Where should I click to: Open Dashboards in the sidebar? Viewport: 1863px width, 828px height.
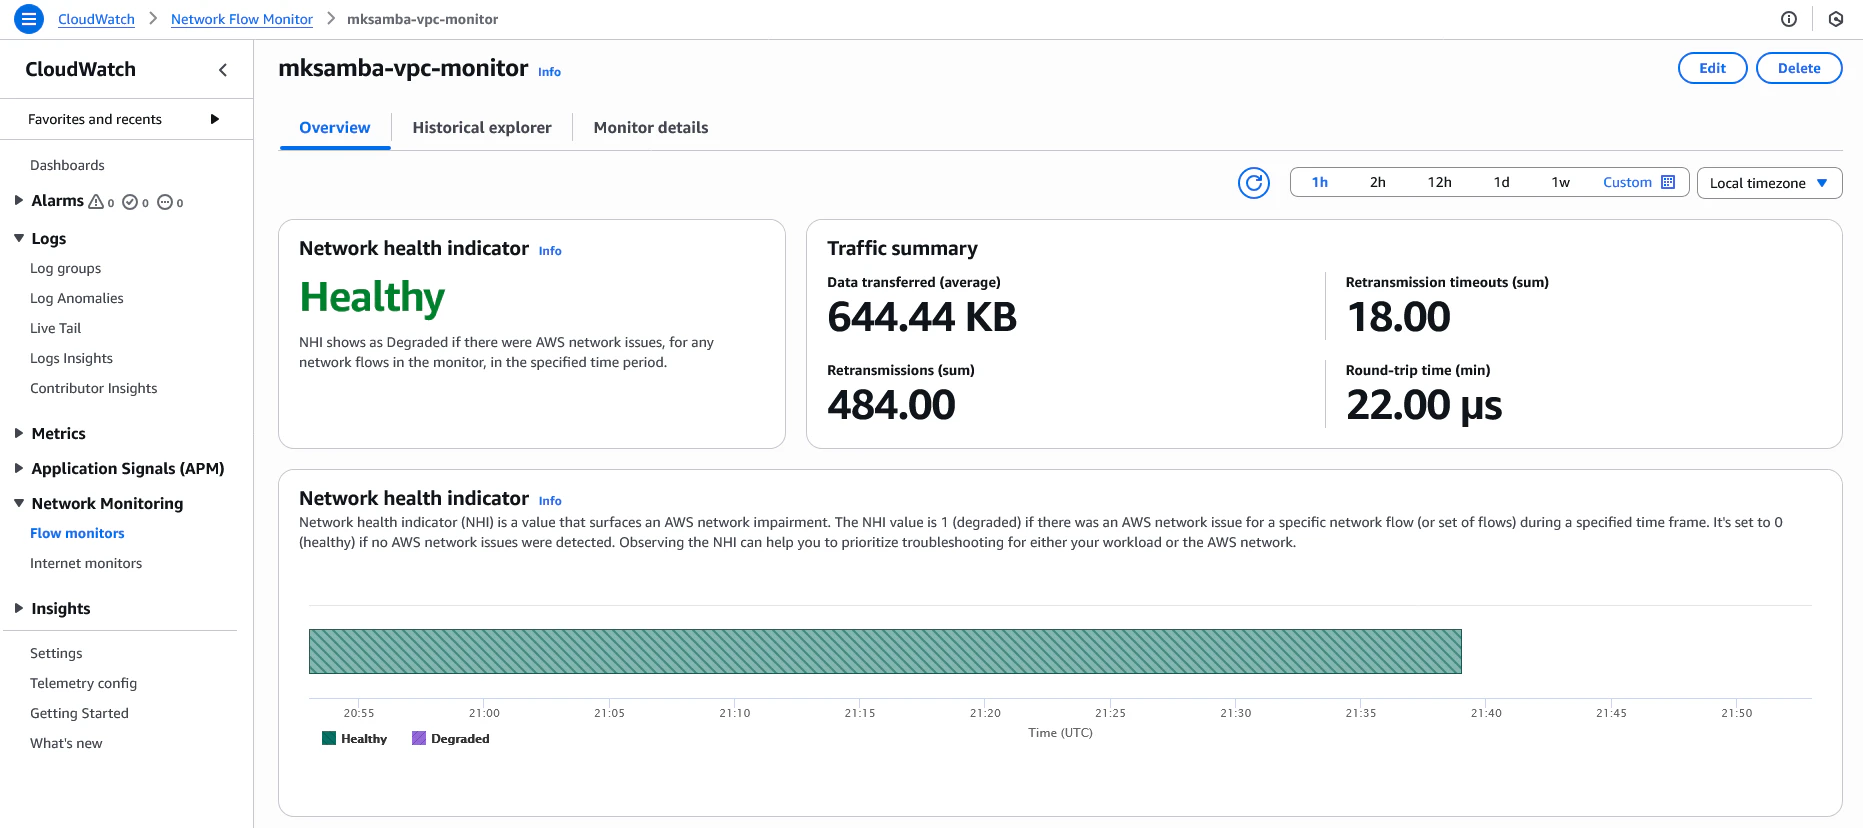67,165
